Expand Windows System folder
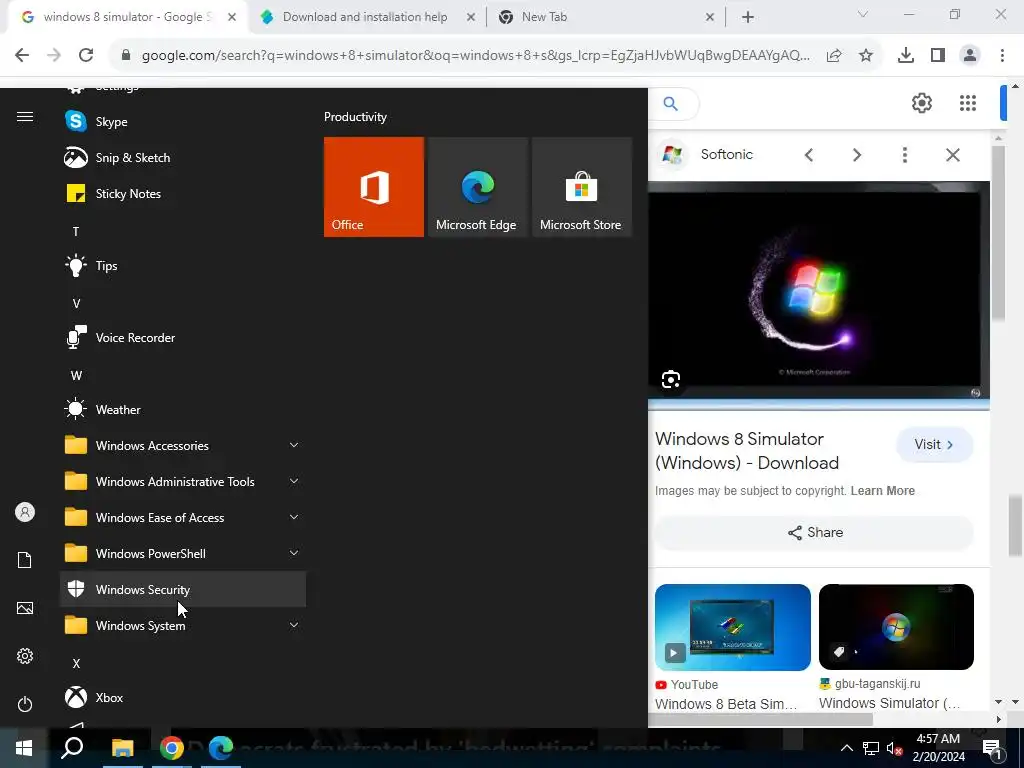 pyautogui.click(x=183, y=625)
